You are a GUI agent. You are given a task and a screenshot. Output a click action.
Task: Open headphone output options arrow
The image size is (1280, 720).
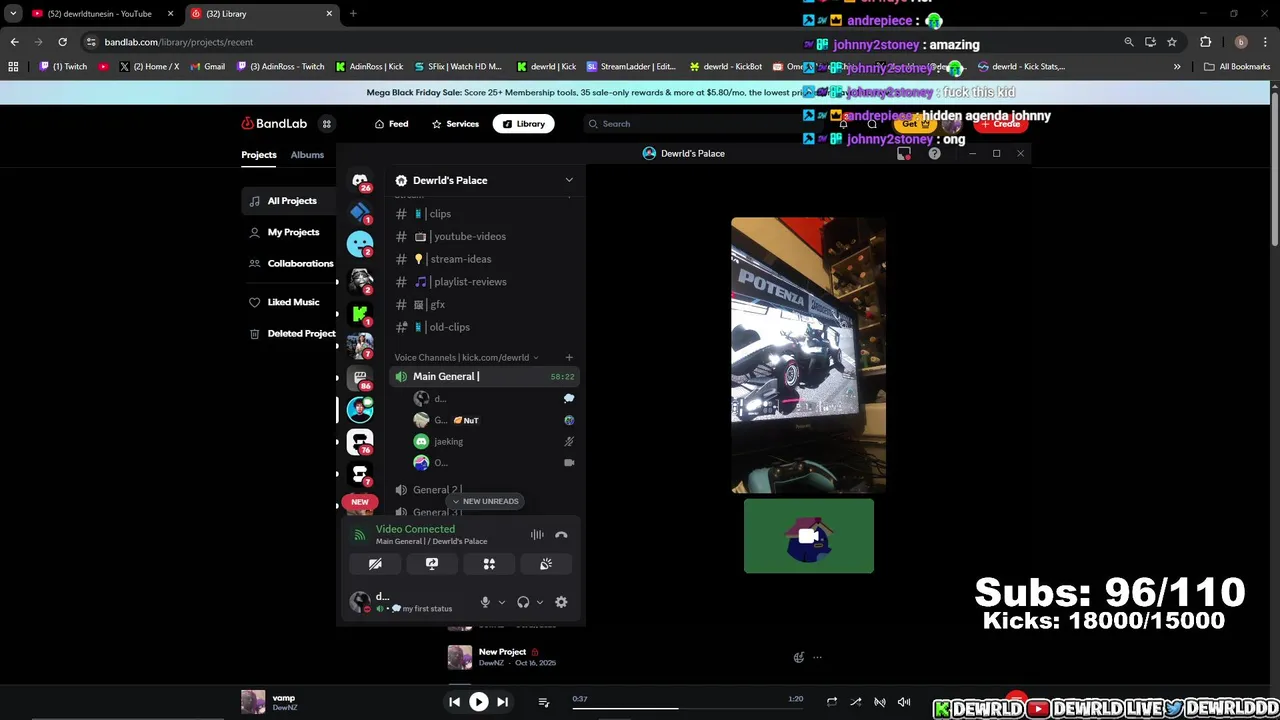coord(539,602)
